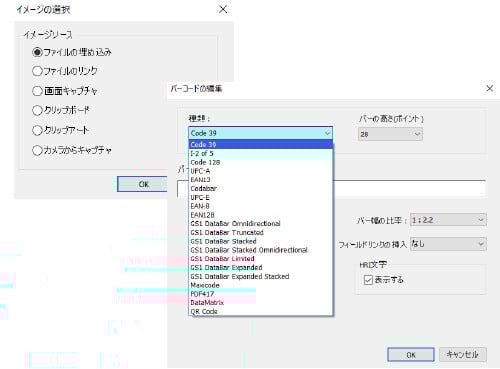Choose UPC-A from the list
The width and height of the screenshot is (500, 369).
click(261, 171)
